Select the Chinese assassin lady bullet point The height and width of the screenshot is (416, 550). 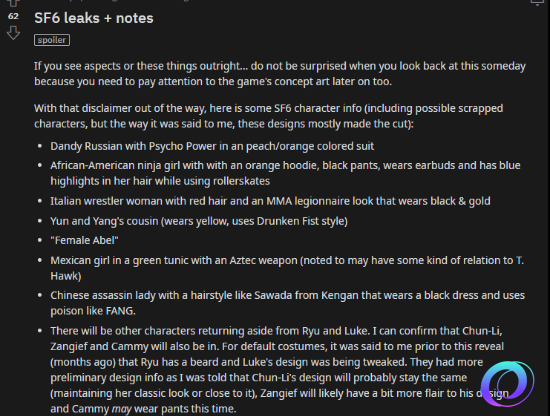[288, 303]
